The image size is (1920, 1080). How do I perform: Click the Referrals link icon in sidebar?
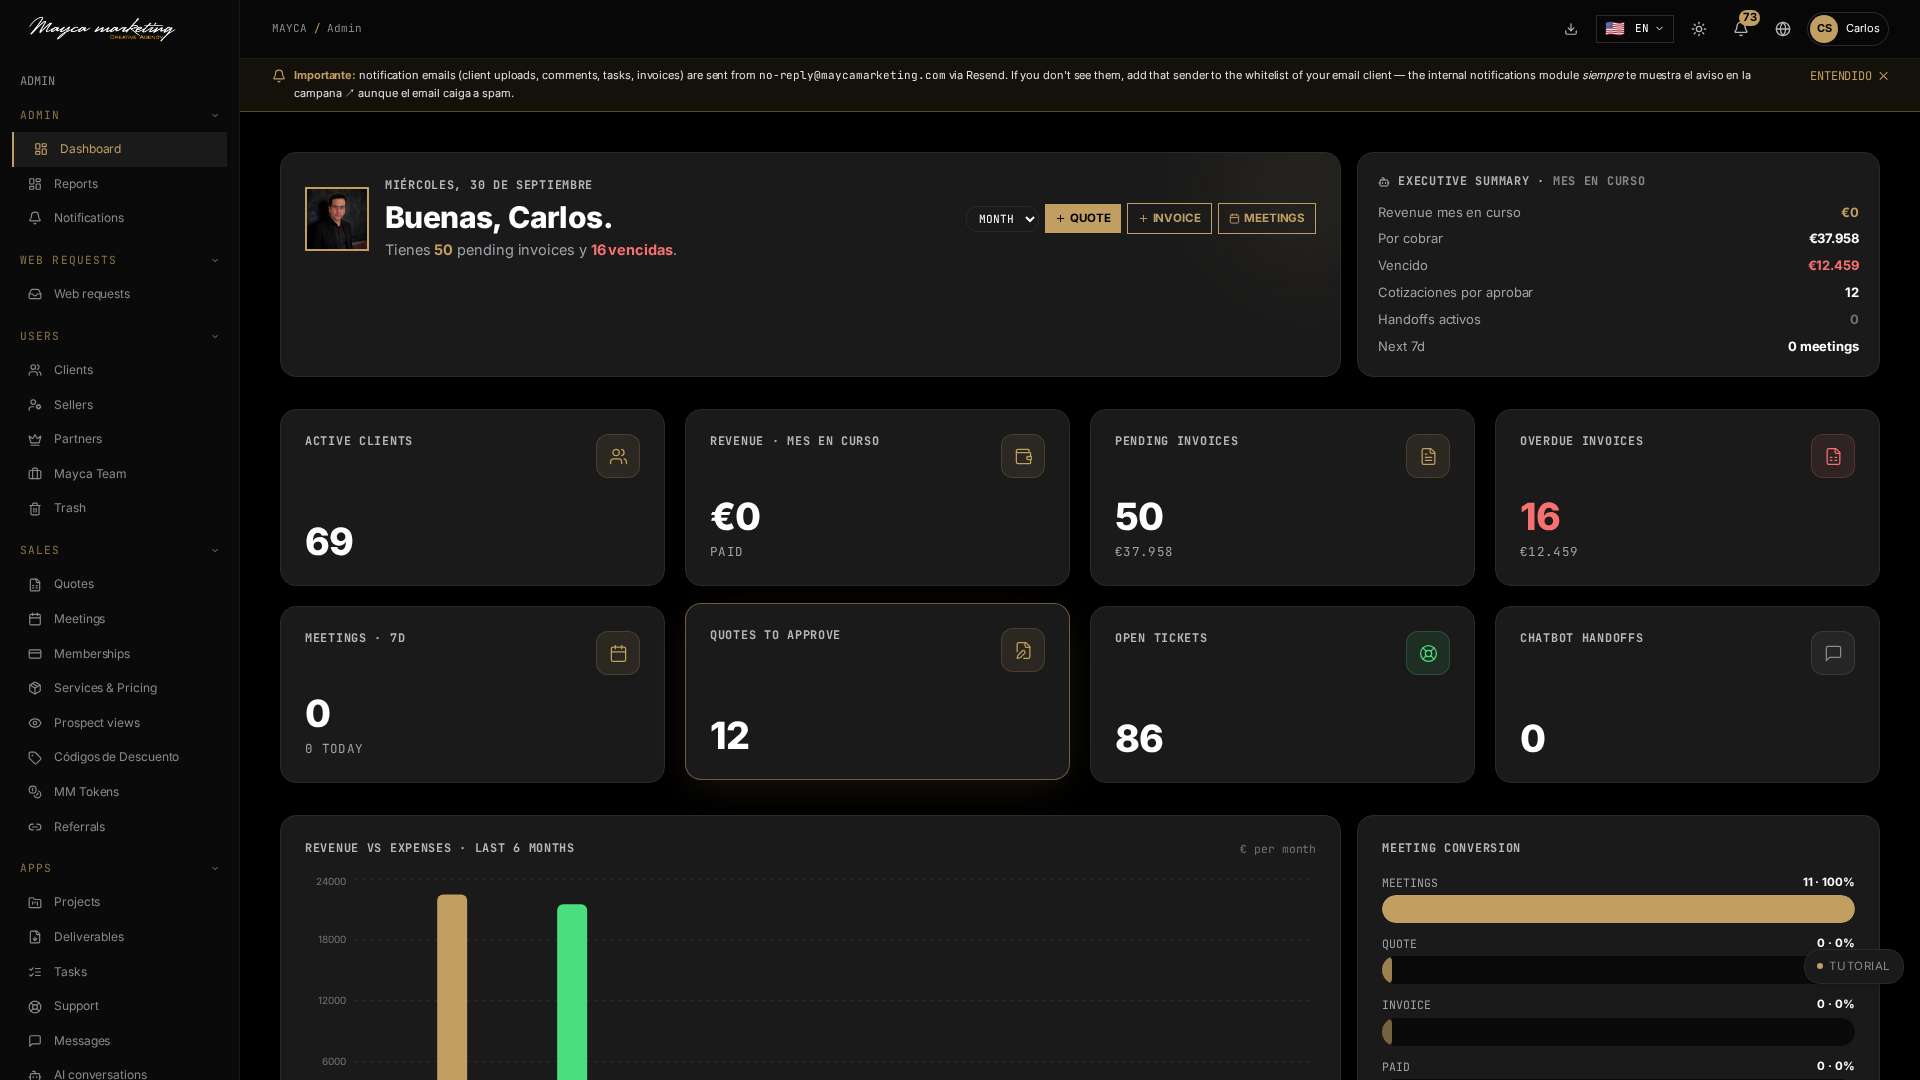point(35,827)
